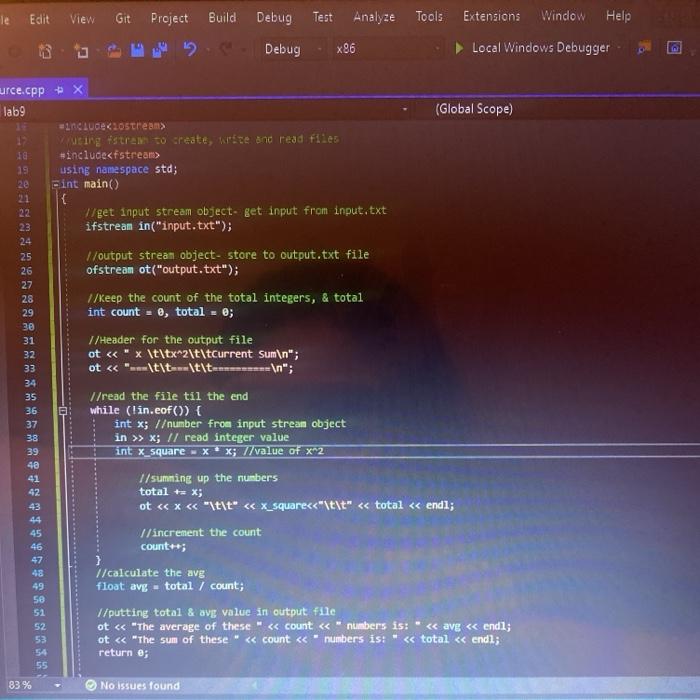Open the dropdown arrow next to Undo
Image resolution: width=700 pixels, height=700 pixels.
tap(208, 49)
